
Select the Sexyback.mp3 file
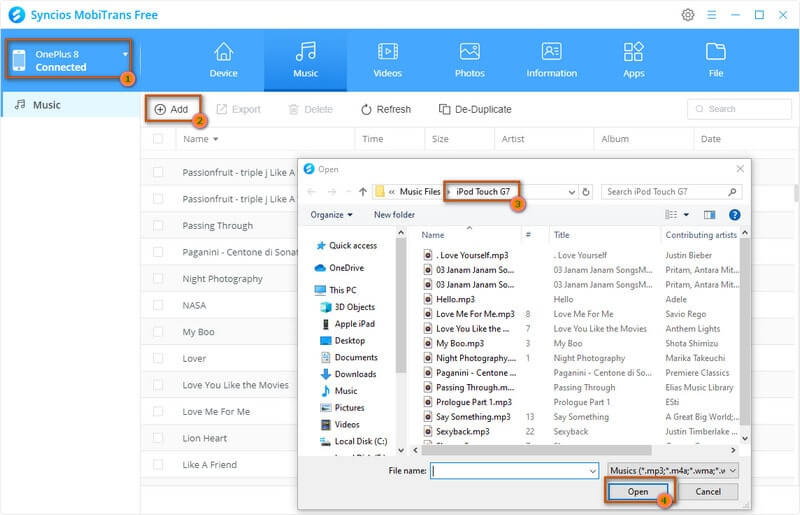(x=457, y=431)
